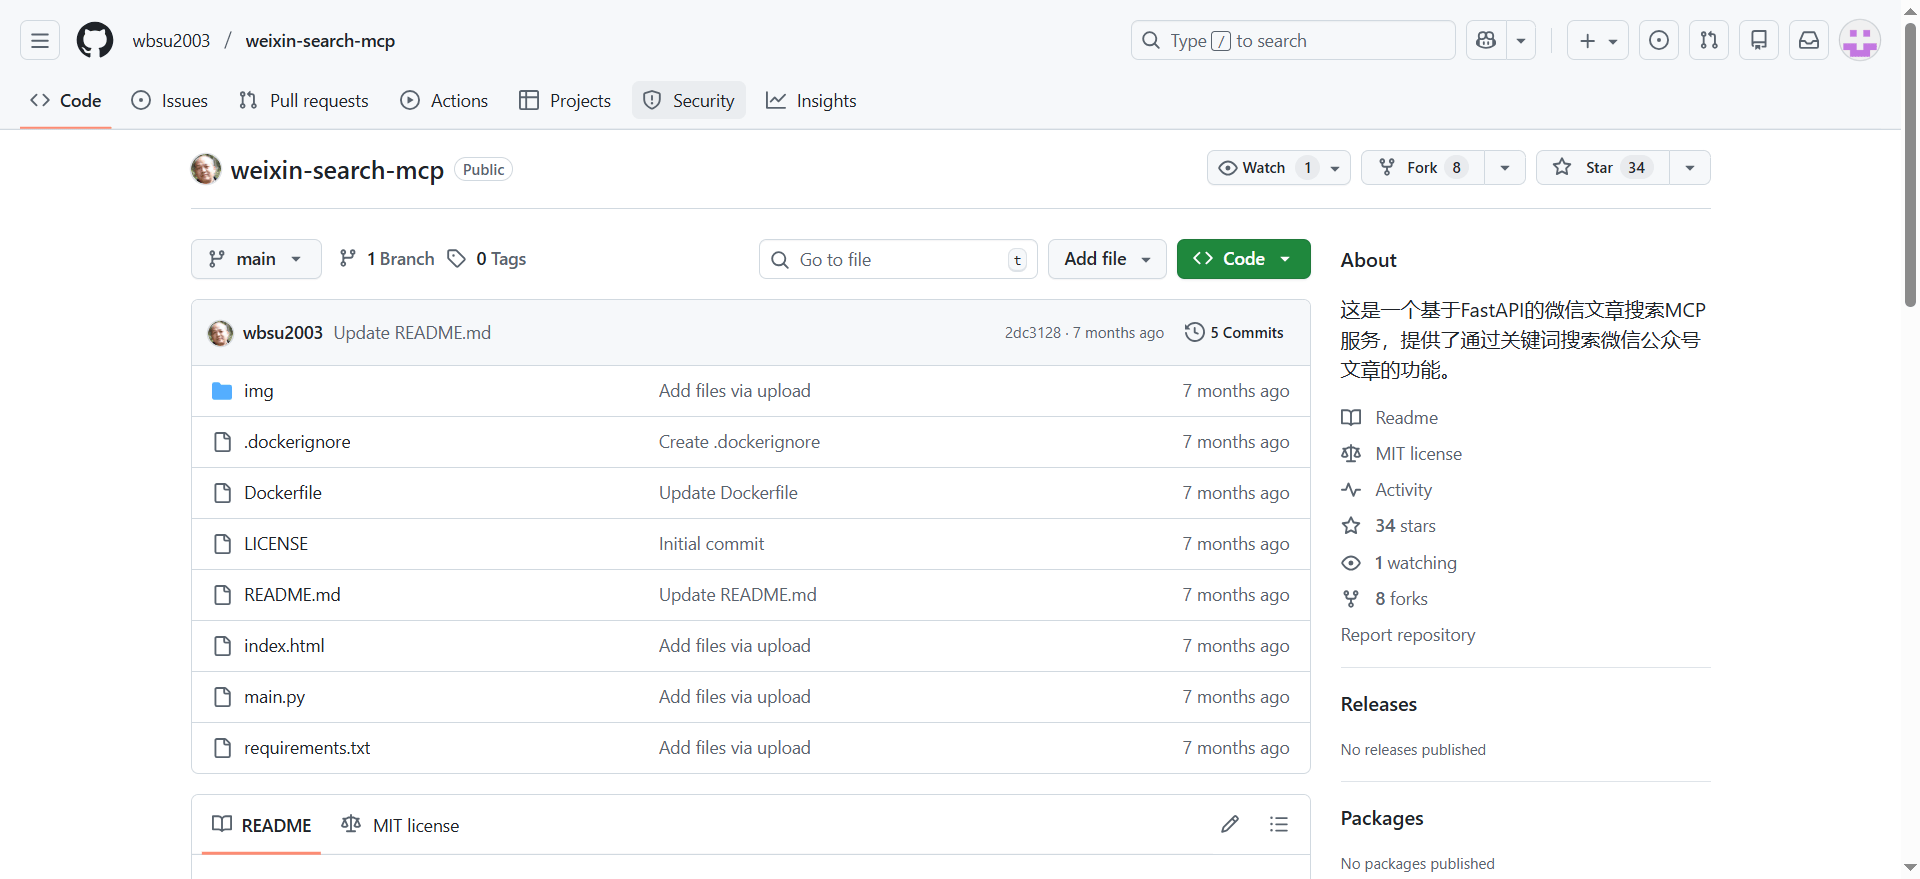Star the weixin-search-mcp repository
Image resolution: width=1920 pixels, height=879 pixels.
1602,168
